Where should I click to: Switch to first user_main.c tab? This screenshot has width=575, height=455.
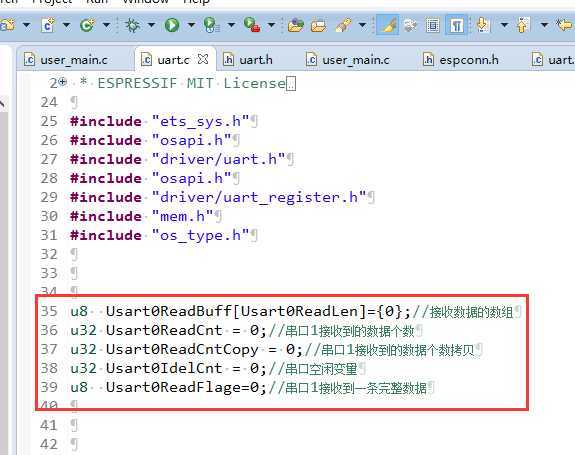coord(66,59)
